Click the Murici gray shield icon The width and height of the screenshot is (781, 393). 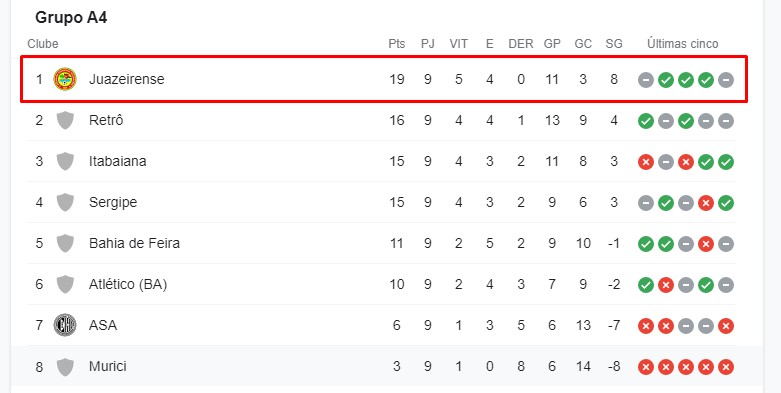click(x=65, y=366)
